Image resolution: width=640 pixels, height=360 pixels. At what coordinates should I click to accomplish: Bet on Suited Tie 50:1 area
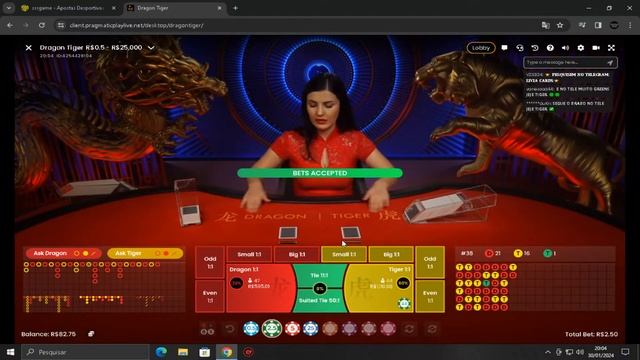point(320,301)
